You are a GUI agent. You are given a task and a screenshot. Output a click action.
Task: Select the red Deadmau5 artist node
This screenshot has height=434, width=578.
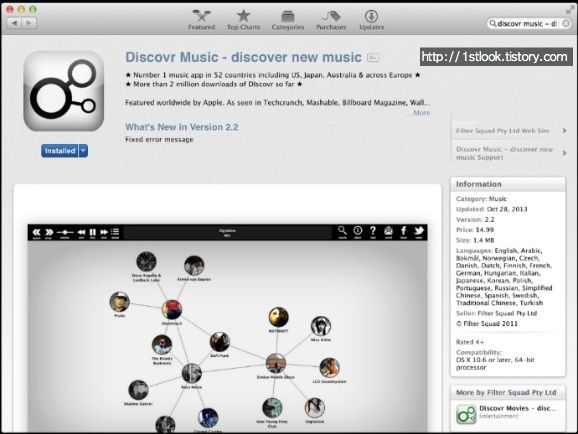(172, 310)
